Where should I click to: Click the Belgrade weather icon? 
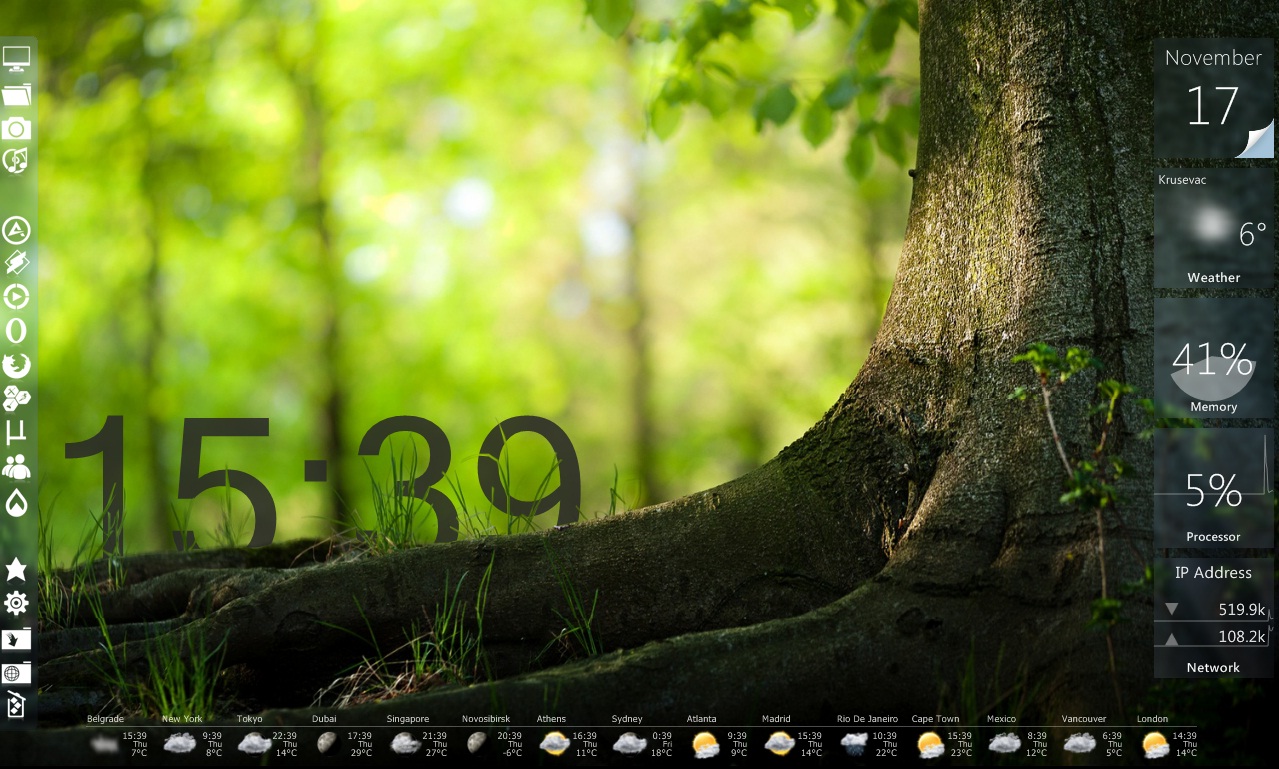coord(104,743)
